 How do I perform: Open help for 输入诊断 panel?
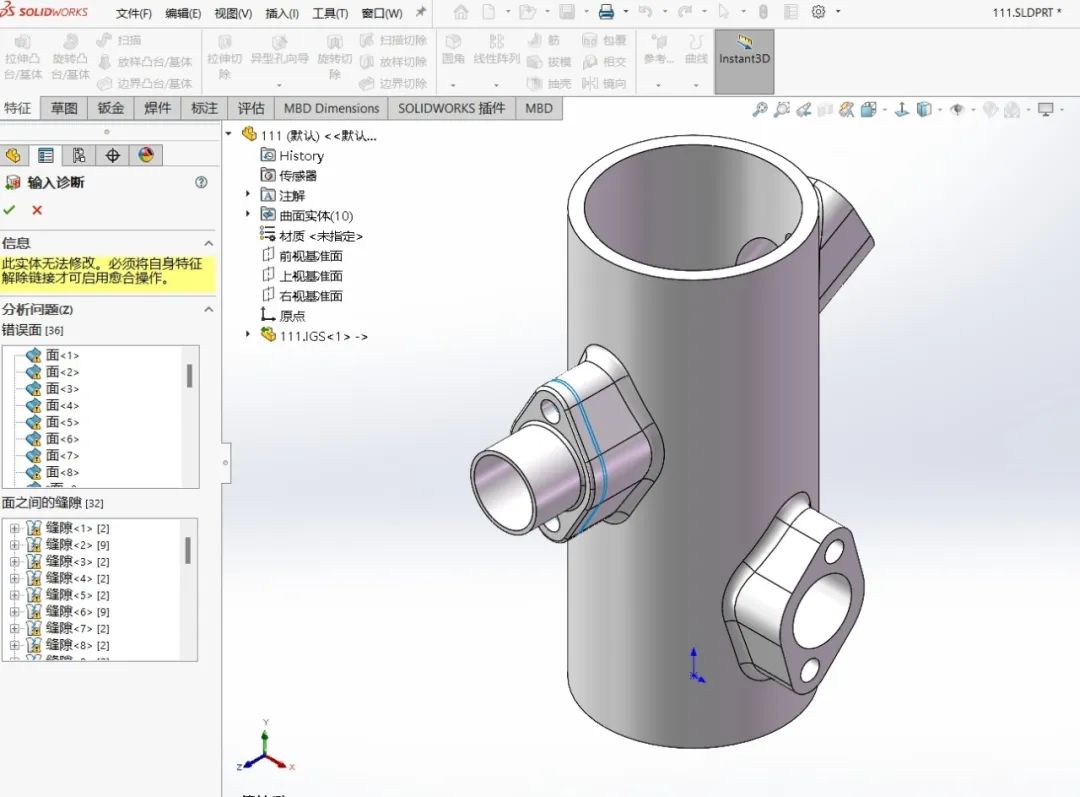[x=201, y=183]
